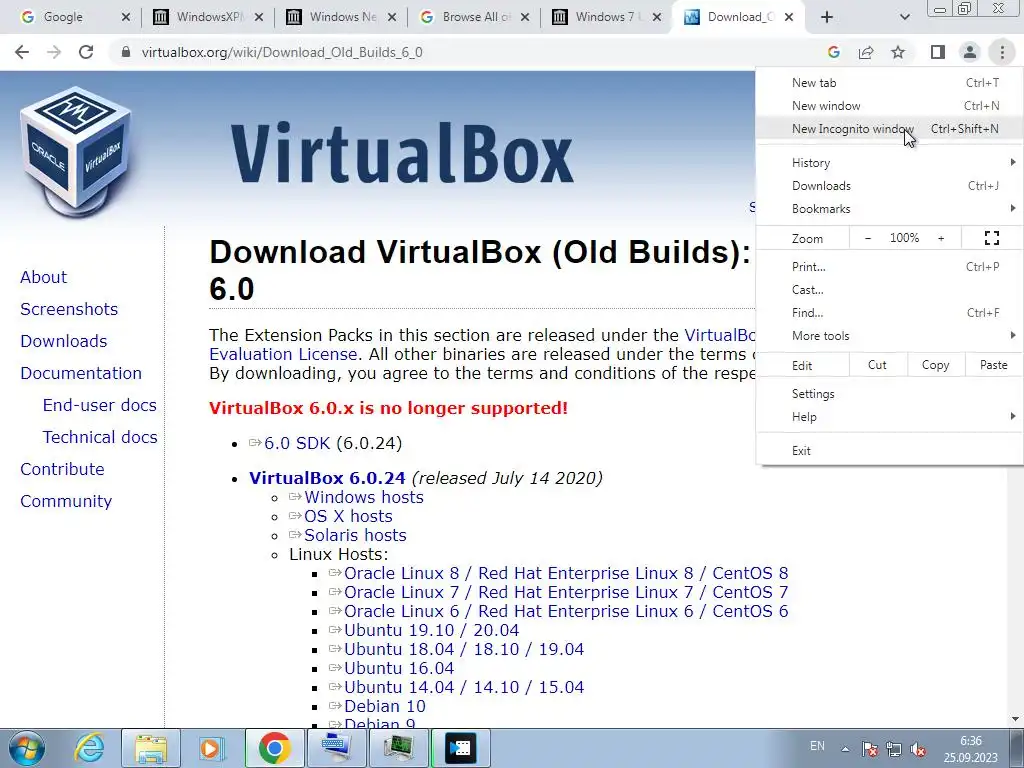1024x768 pixels.
Task: Expand the More tools submenu
Action: coord(889,336)
